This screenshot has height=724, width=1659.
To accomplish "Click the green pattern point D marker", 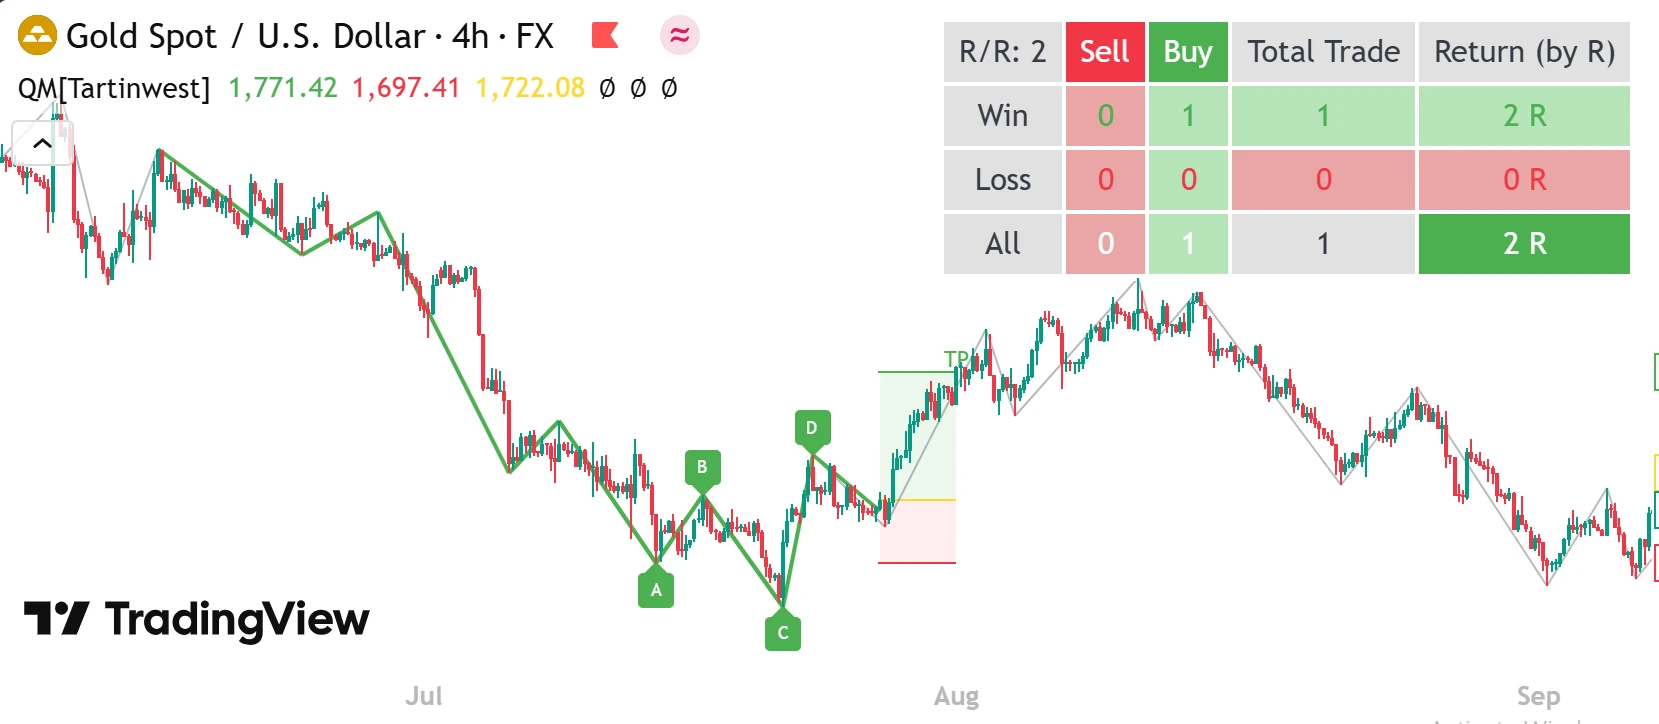I will coord(812,428).
